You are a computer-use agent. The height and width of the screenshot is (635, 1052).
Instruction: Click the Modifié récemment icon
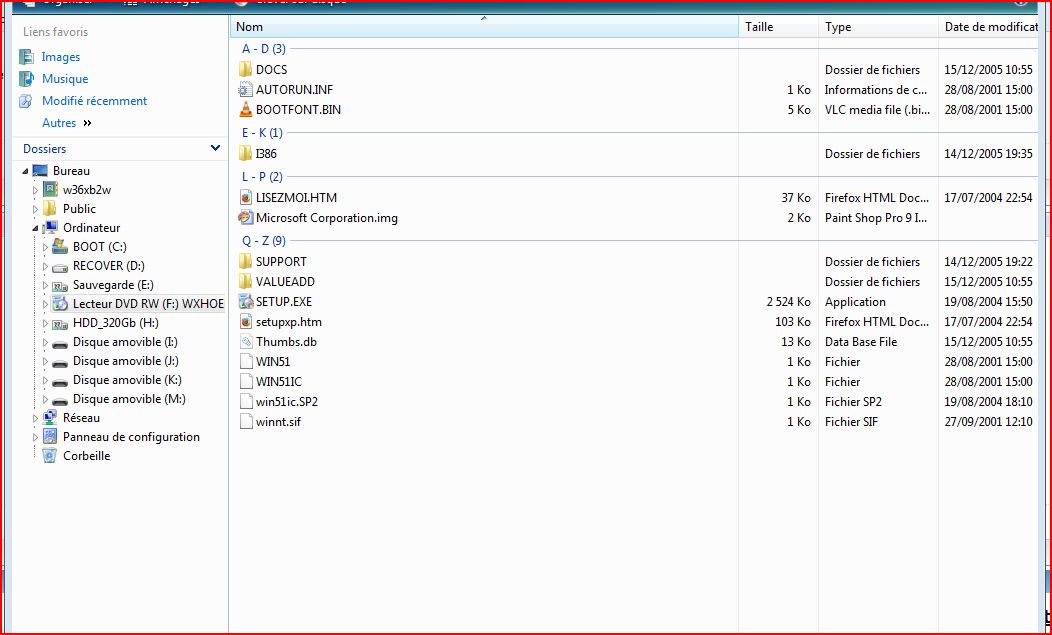pyautogui.click(x=26, y=101)
